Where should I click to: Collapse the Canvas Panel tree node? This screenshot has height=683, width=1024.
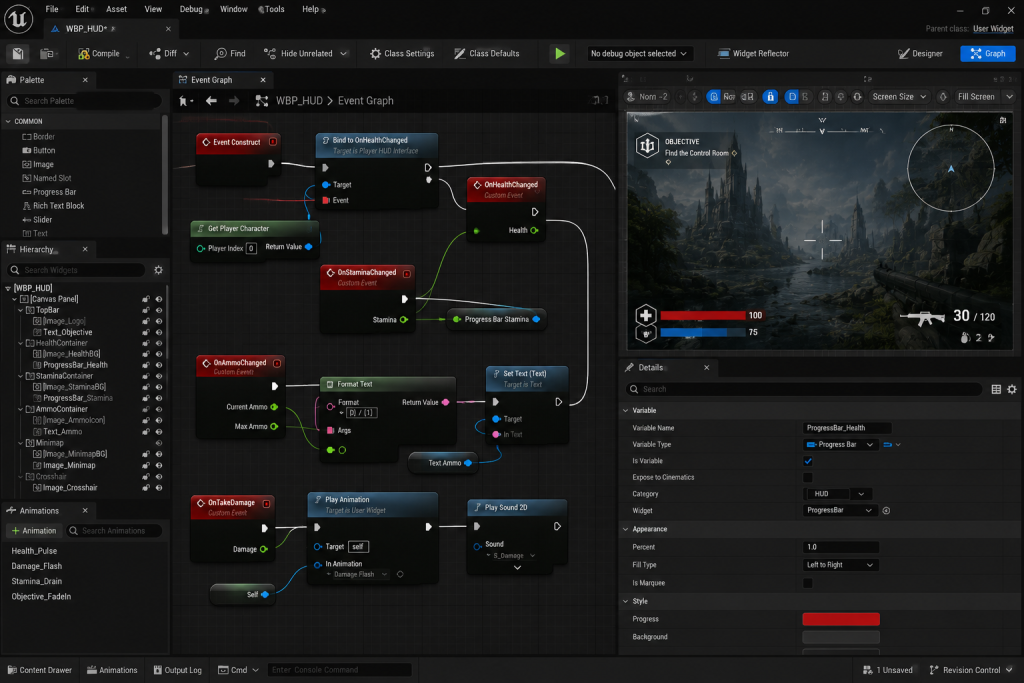click(14, 299)
